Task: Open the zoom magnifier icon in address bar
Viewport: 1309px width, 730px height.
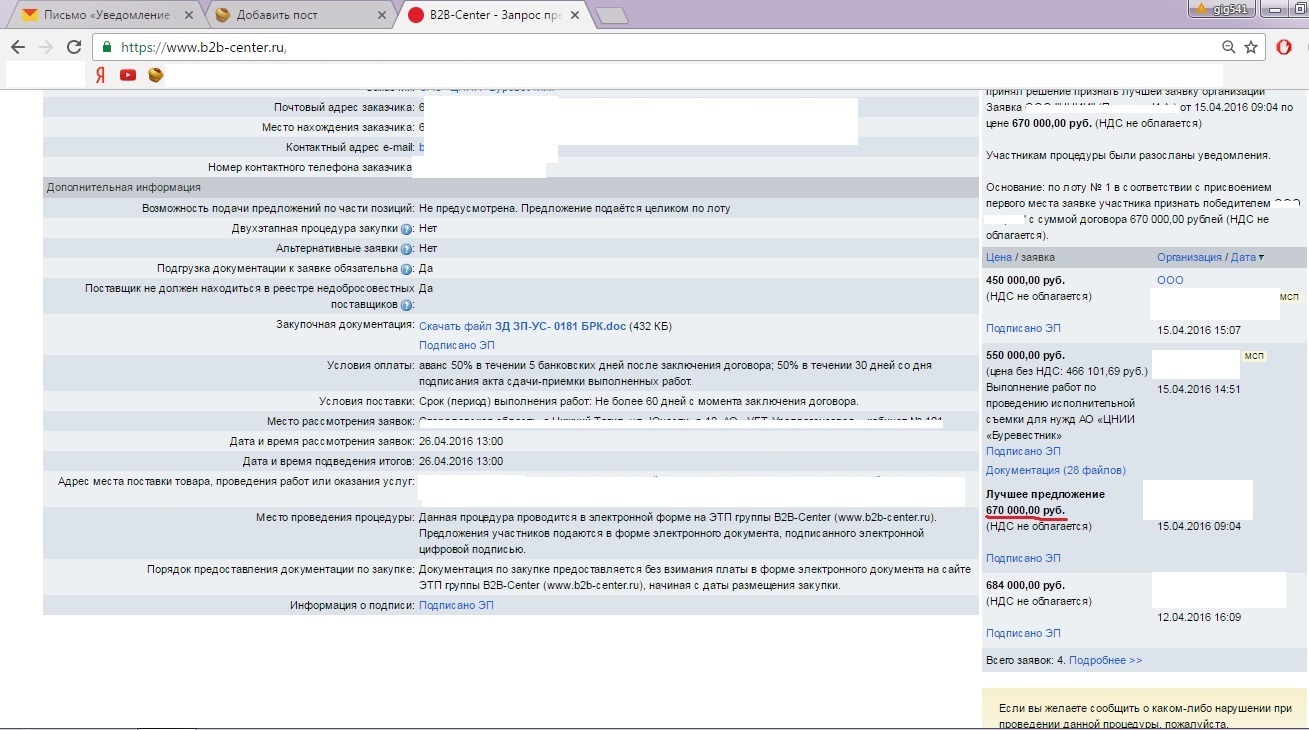Action: coord(1229,47)
